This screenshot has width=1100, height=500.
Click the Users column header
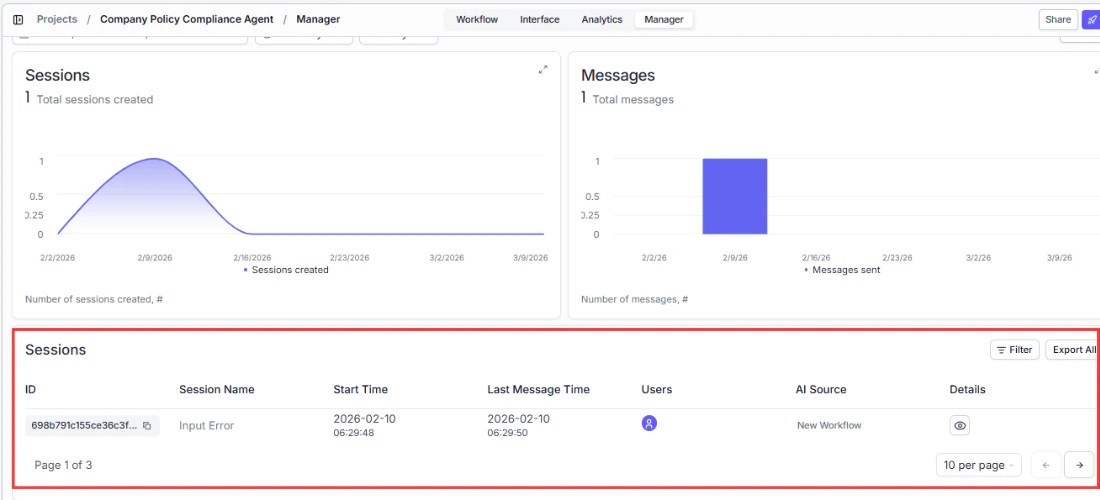click(657, 389)
